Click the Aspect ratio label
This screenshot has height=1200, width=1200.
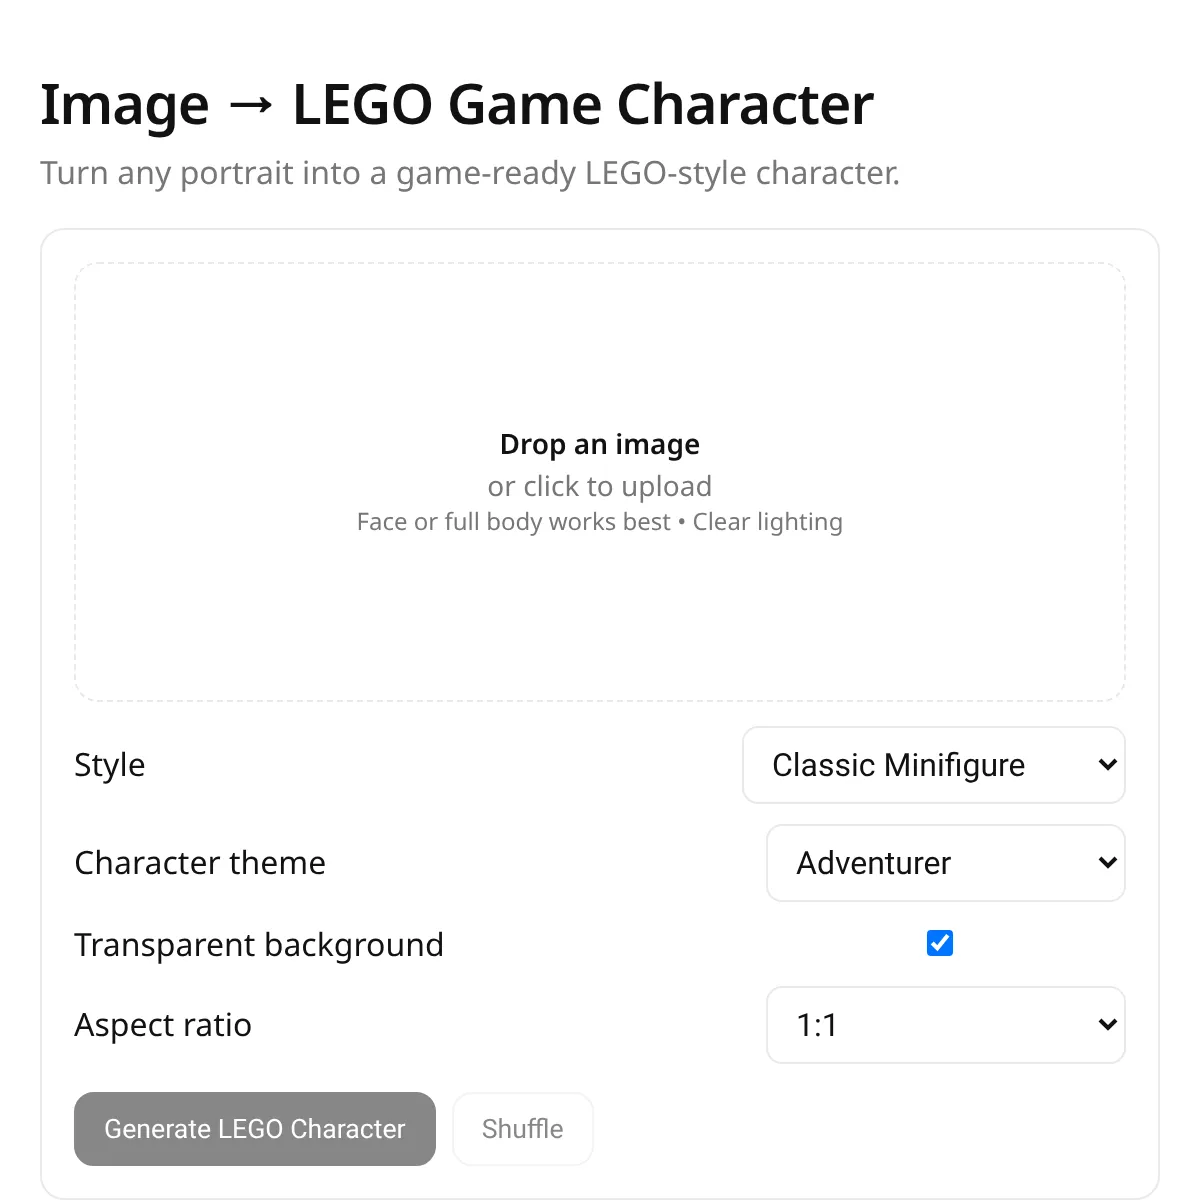click(x=163, y=1025)
